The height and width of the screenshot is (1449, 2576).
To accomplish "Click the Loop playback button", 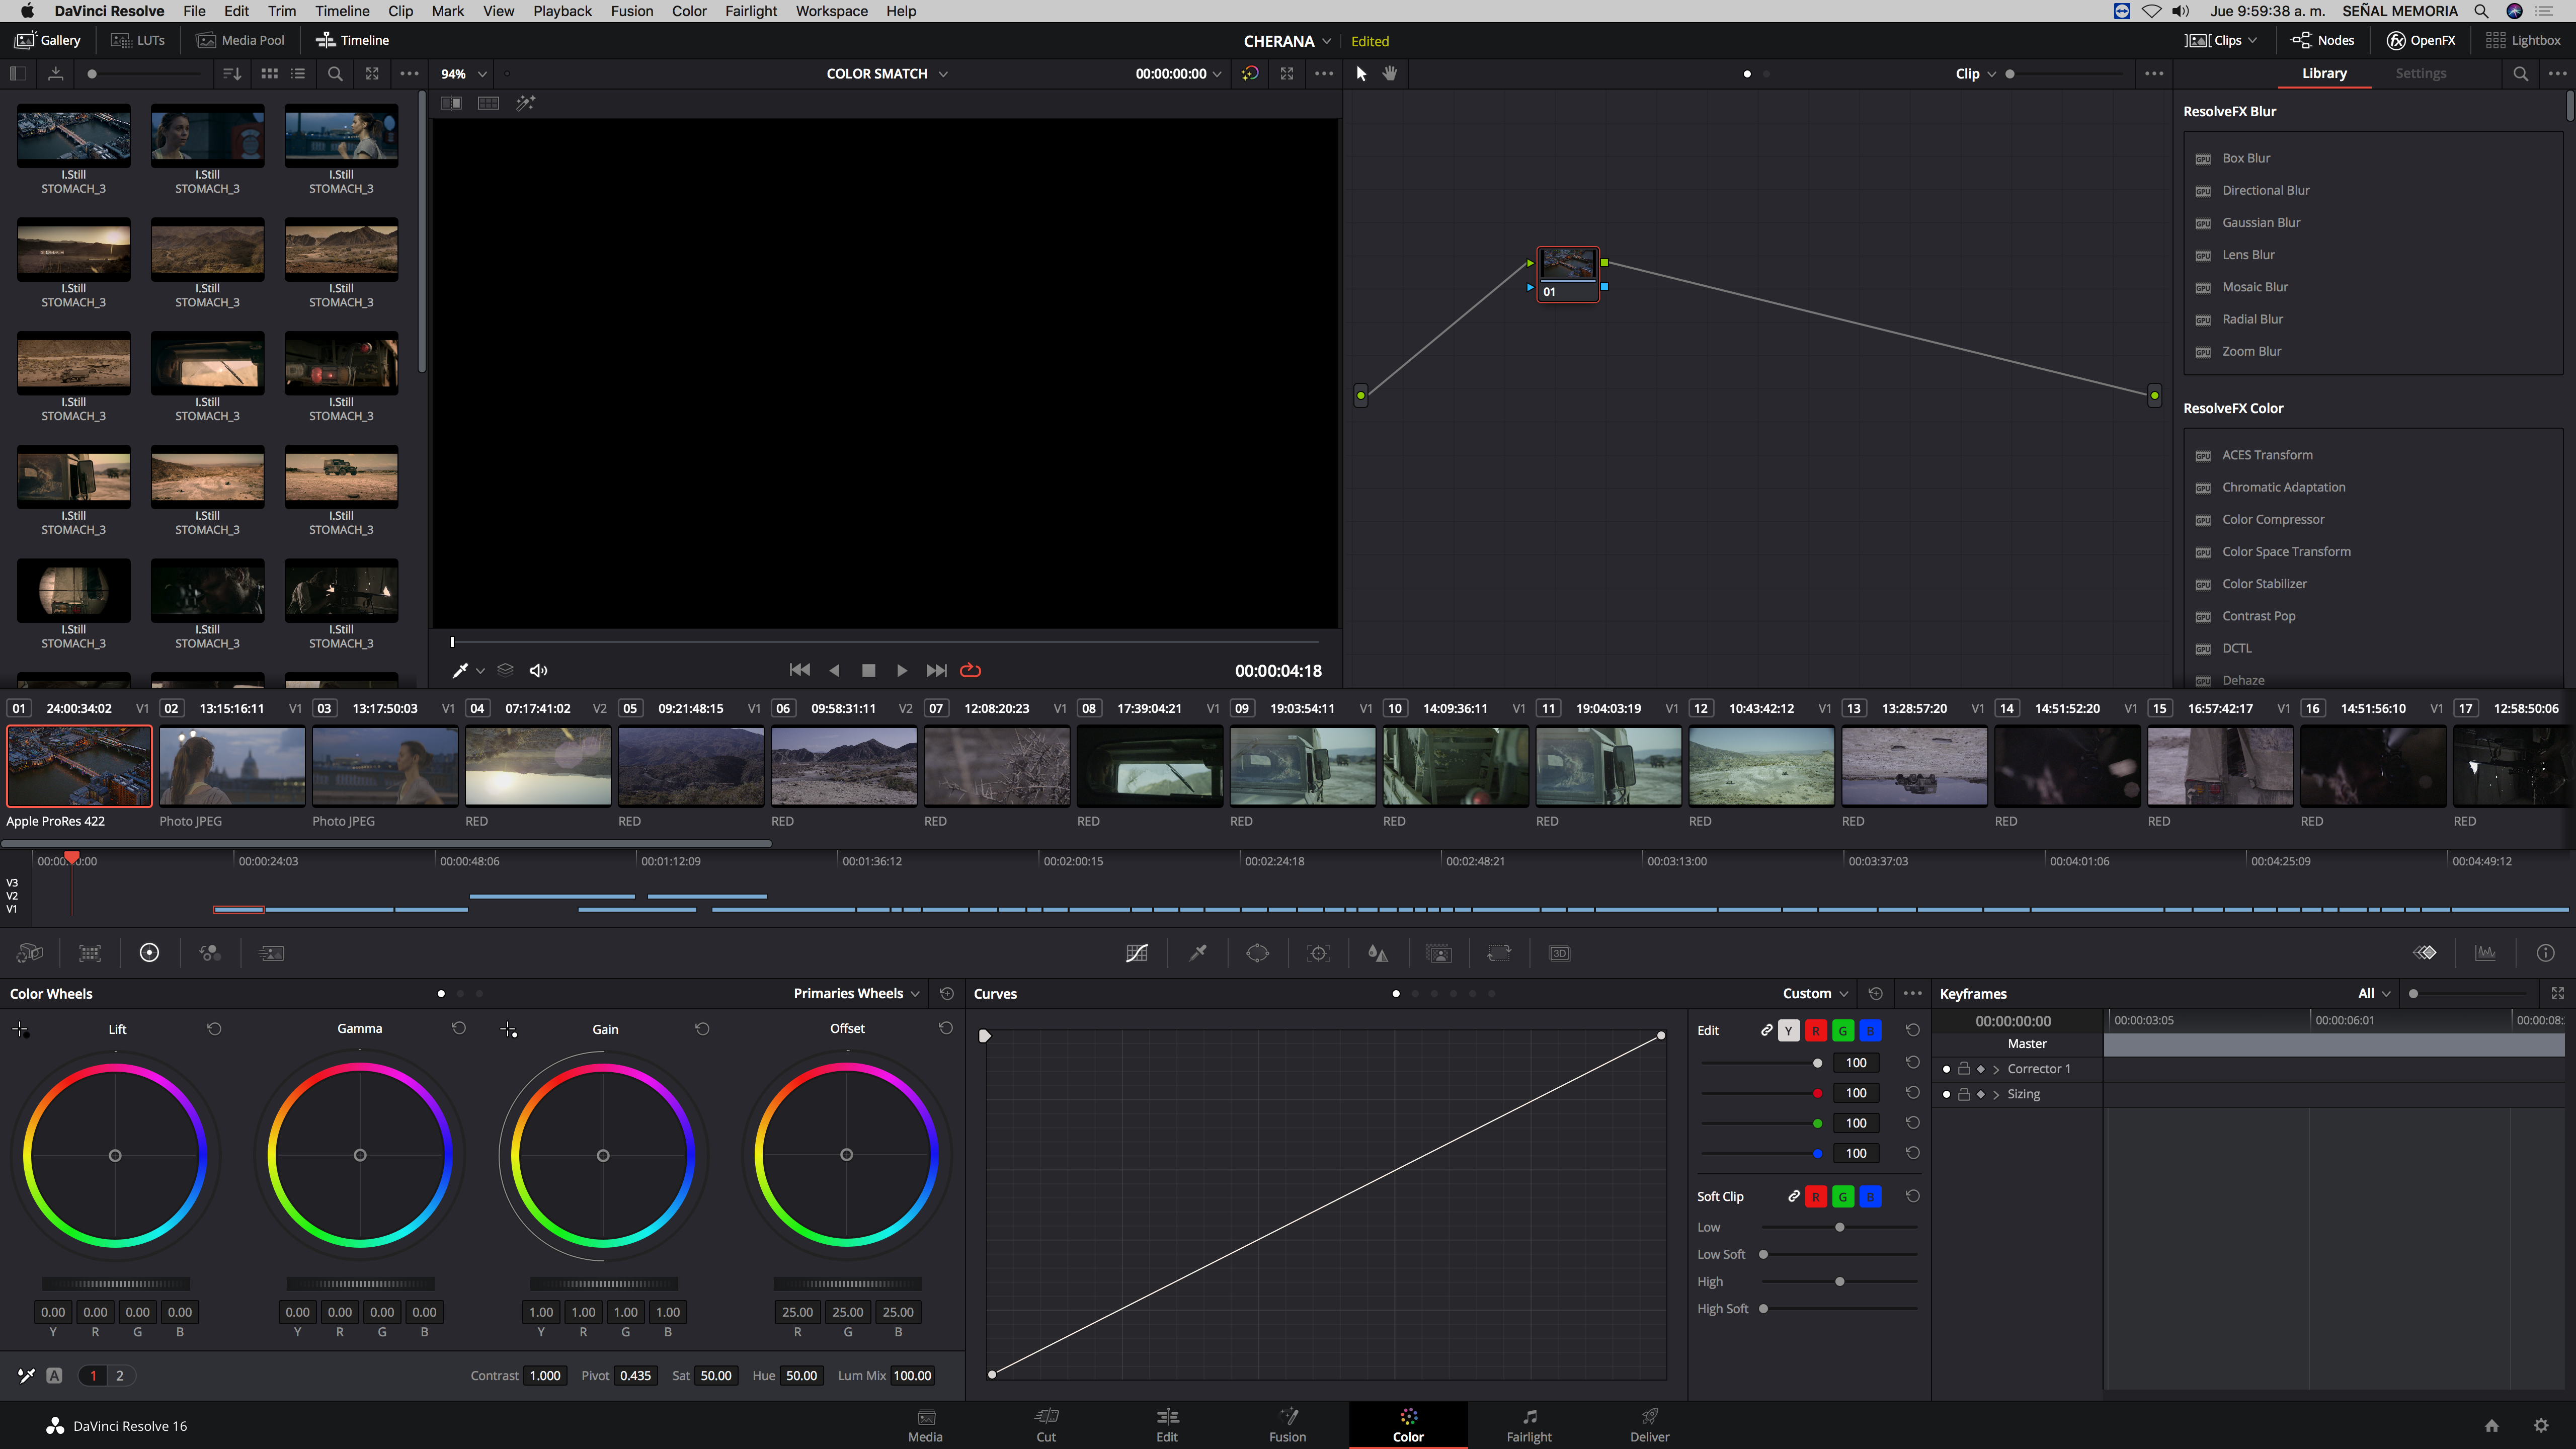I will pyautogui.click(x=970, y=670).
